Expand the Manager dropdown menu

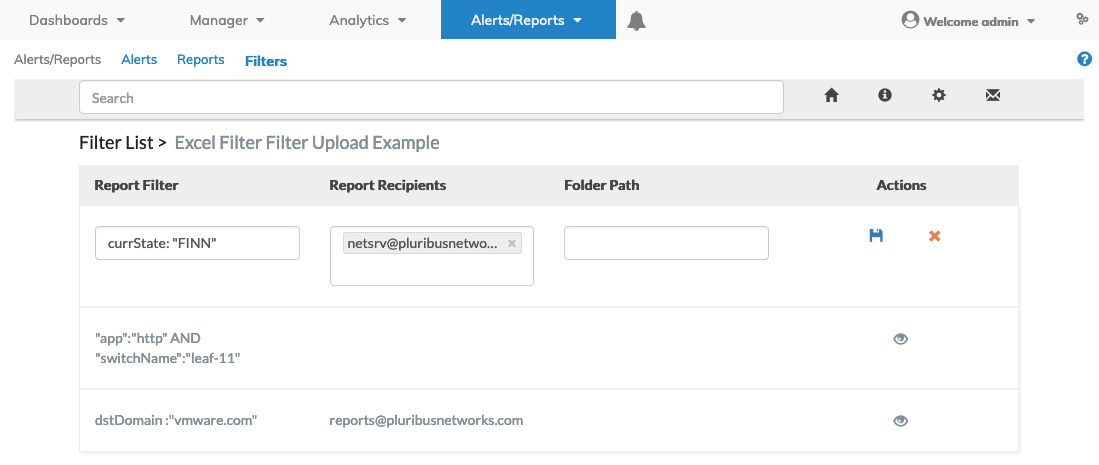227,20
